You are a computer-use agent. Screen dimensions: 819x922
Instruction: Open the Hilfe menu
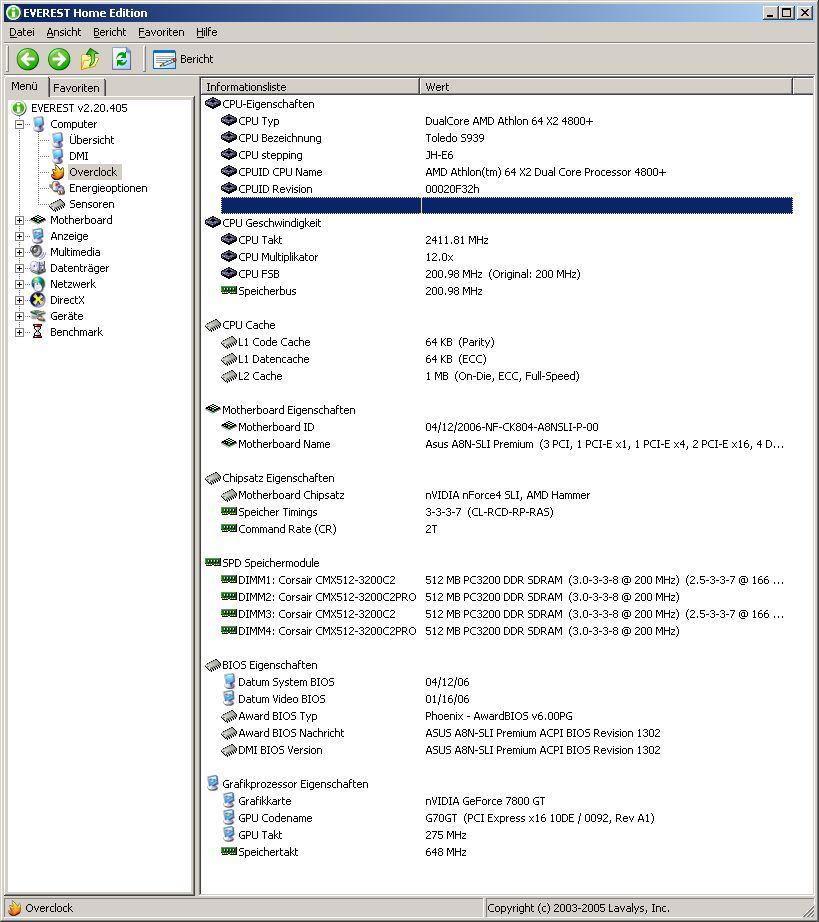[206, 32]
